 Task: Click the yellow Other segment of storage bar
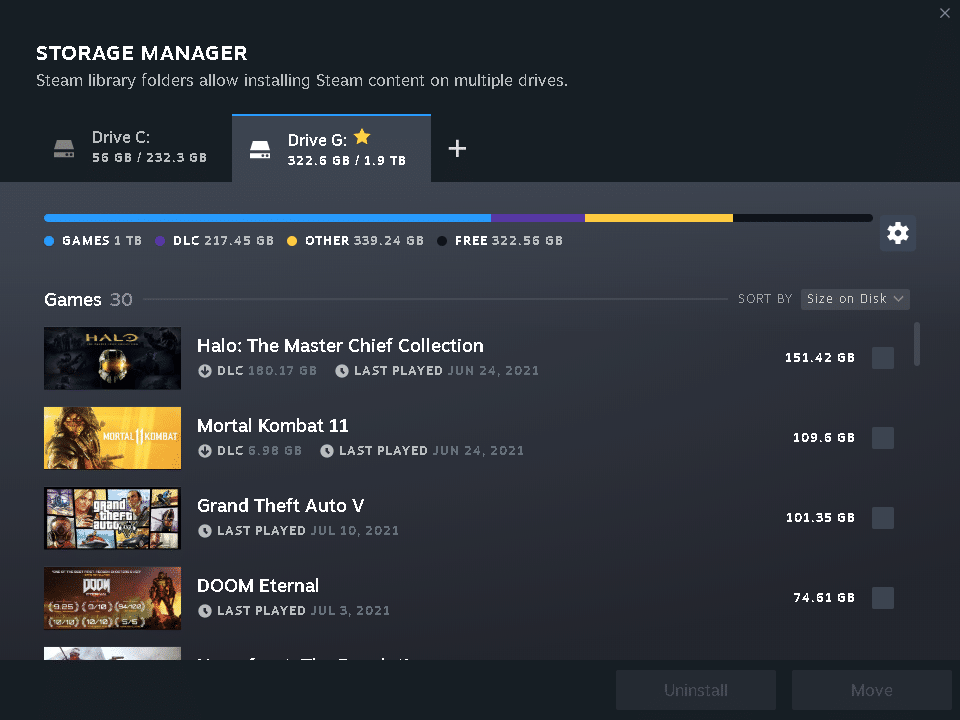pyautogui.click(x=659, y=218)
